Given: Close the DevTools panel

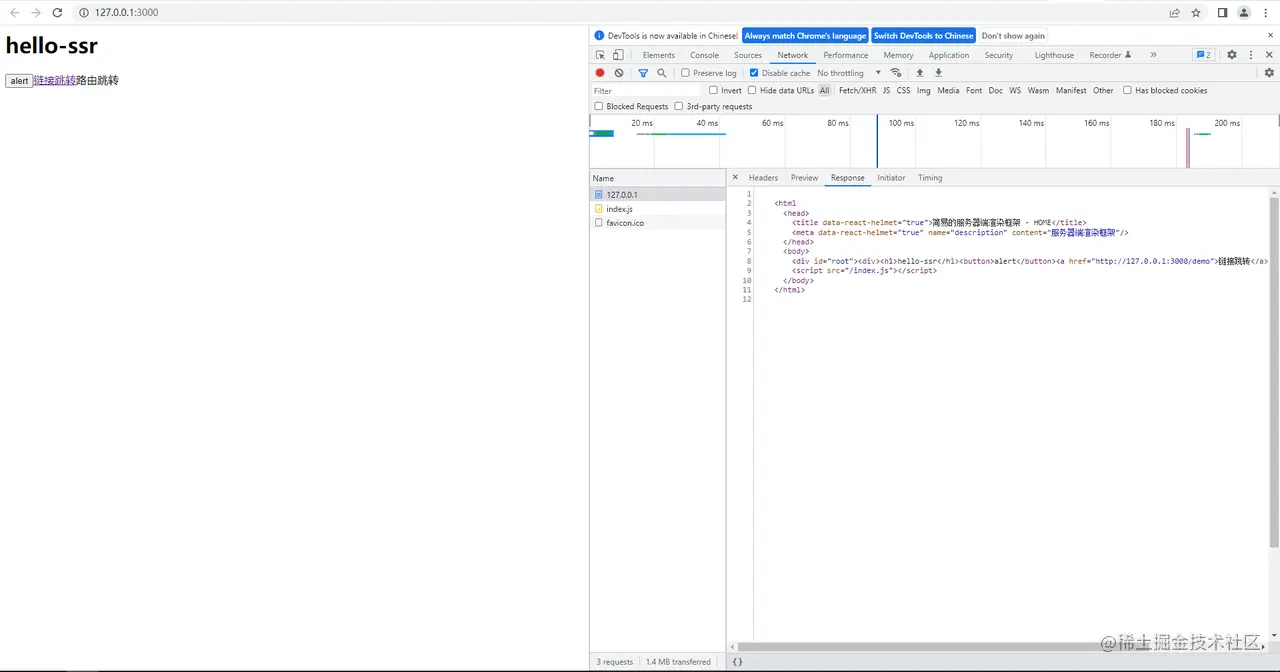Looking at the screenshot, I should pos(1270,55).
